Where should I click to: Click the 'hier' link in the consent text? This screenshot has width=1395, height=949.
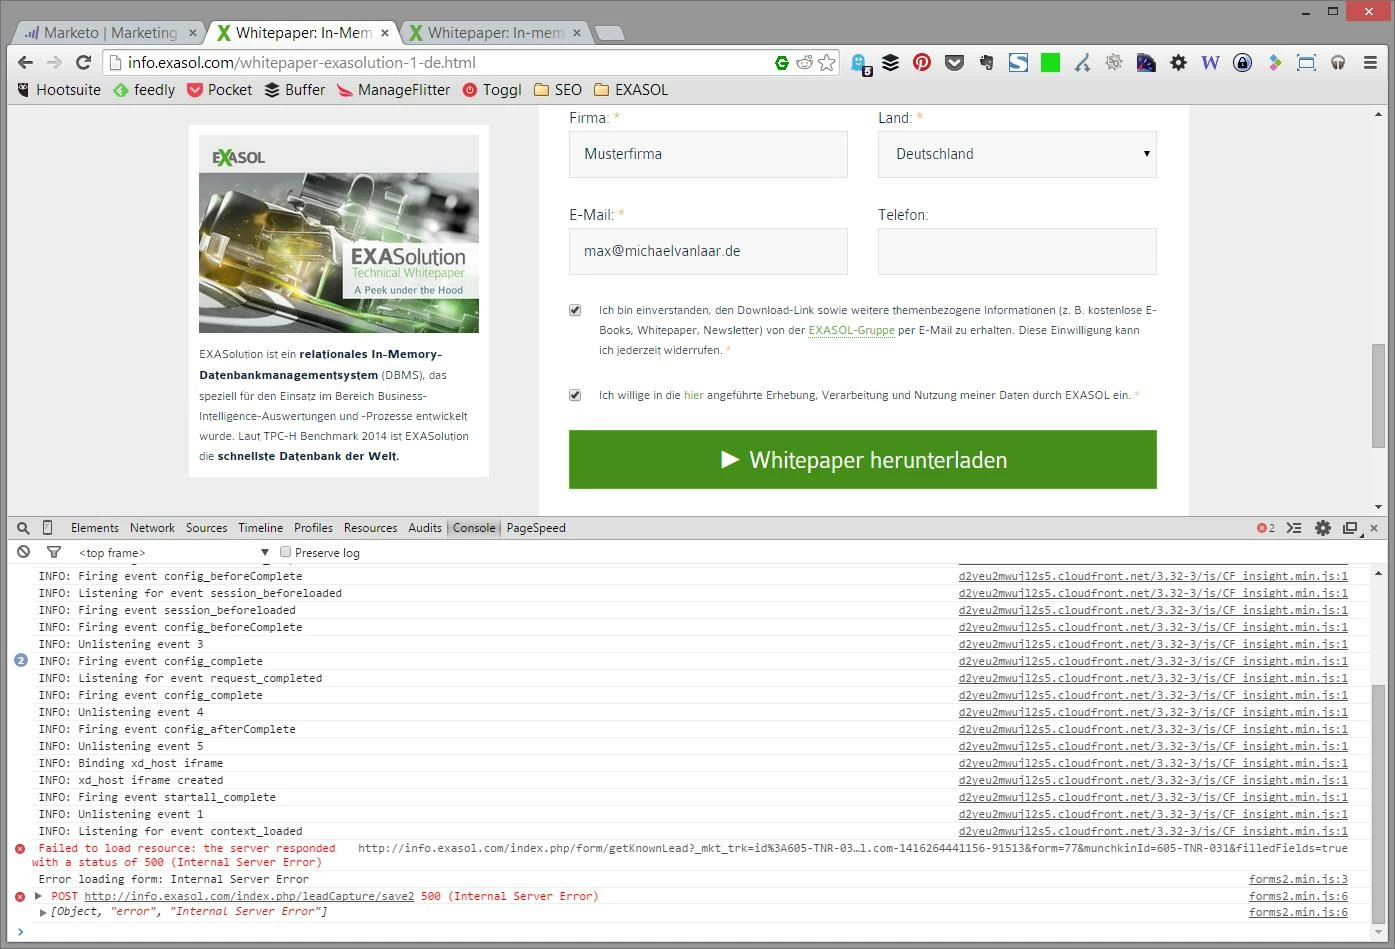coord(693,395)
